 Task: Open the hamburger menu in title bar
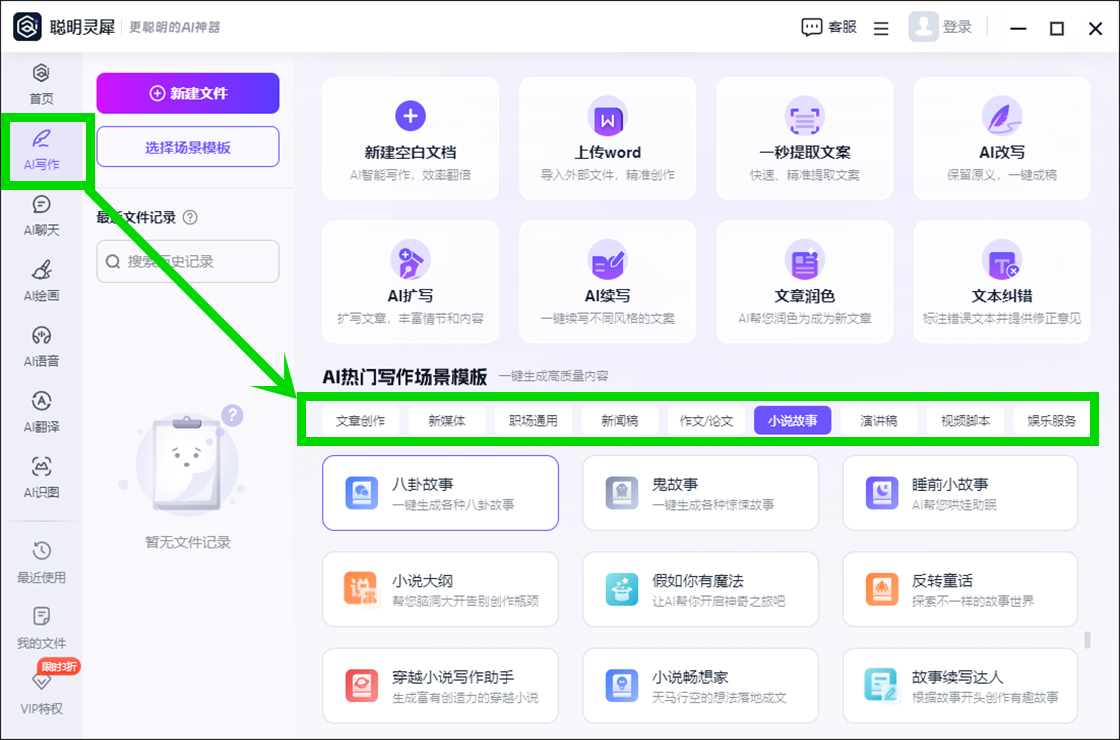click(881, 28)
